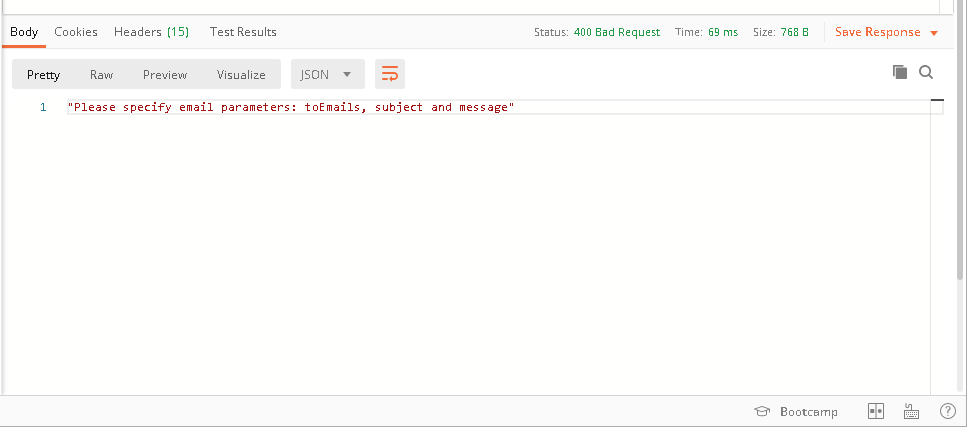
Task: Open the Headers (15) tab
Action: (152, 32)
